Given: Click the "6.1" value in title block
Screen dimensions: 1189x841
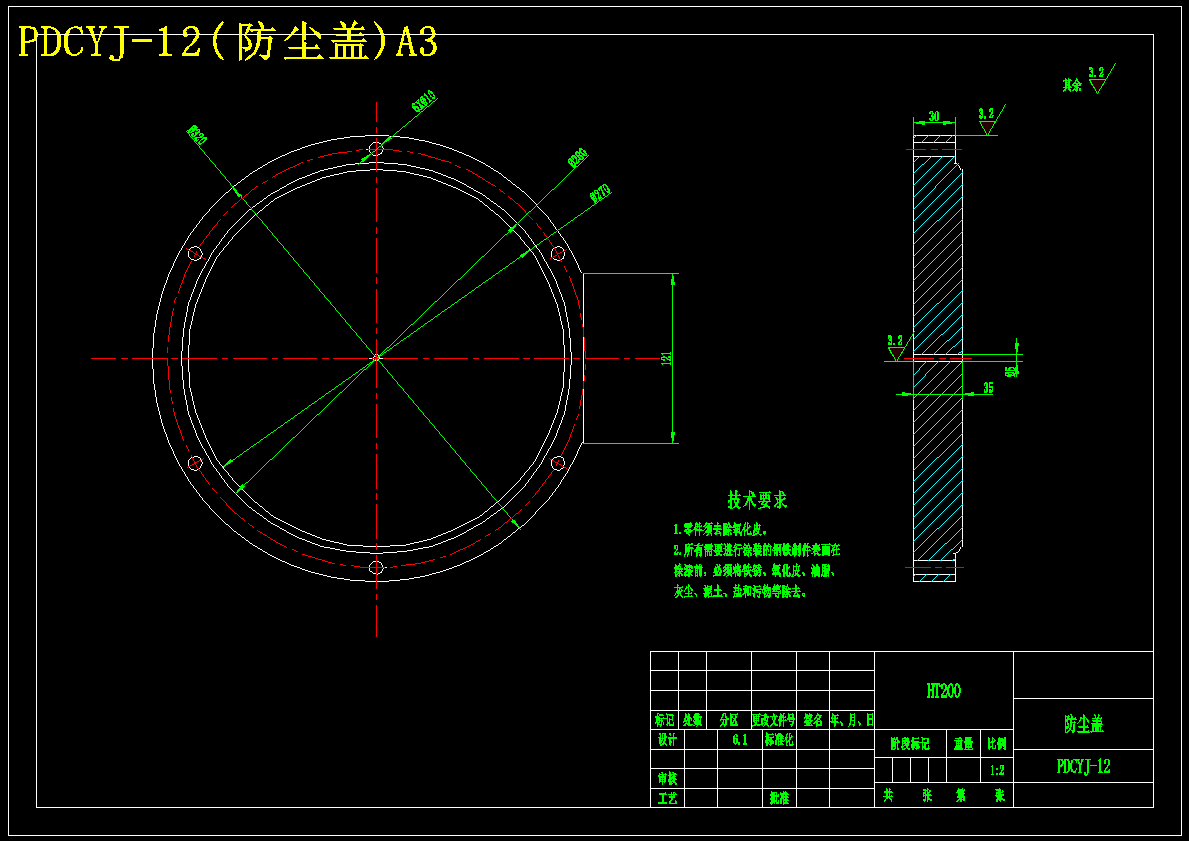Looking at the screenshot, I should pyautogui.click(x=740, y=739).
